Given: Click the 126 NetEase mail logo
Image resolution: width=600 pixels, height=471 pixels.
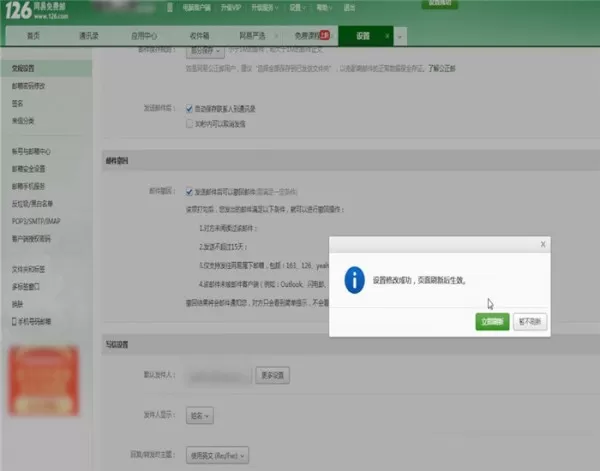Looking at the screenshot, I should click(x=37, y=11).
